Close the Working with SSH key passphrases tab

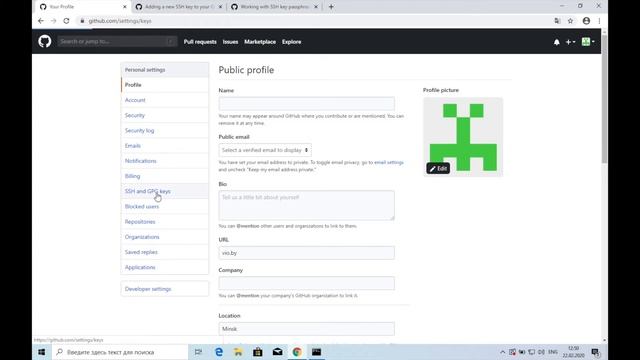tap(316, 7)
